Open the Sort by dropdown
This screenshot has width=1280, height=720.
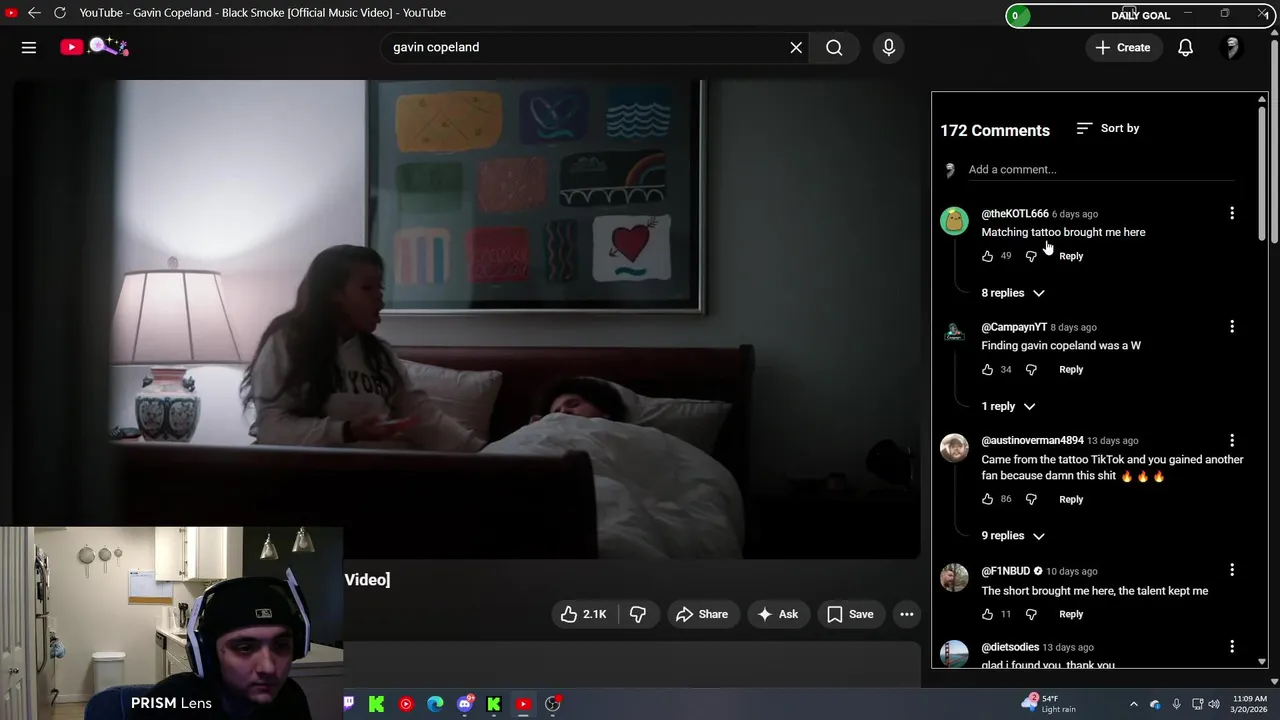pyautogui.click(x=1108, y=128)
